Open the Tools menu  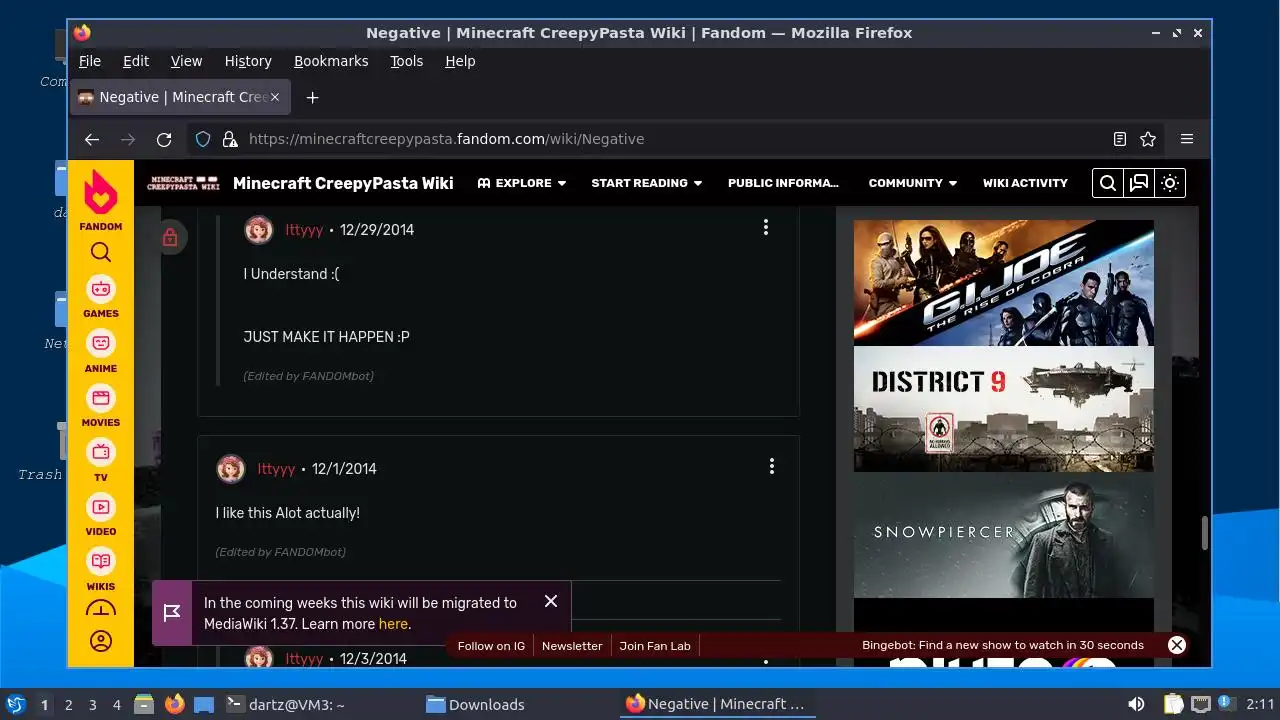(407, 61)
